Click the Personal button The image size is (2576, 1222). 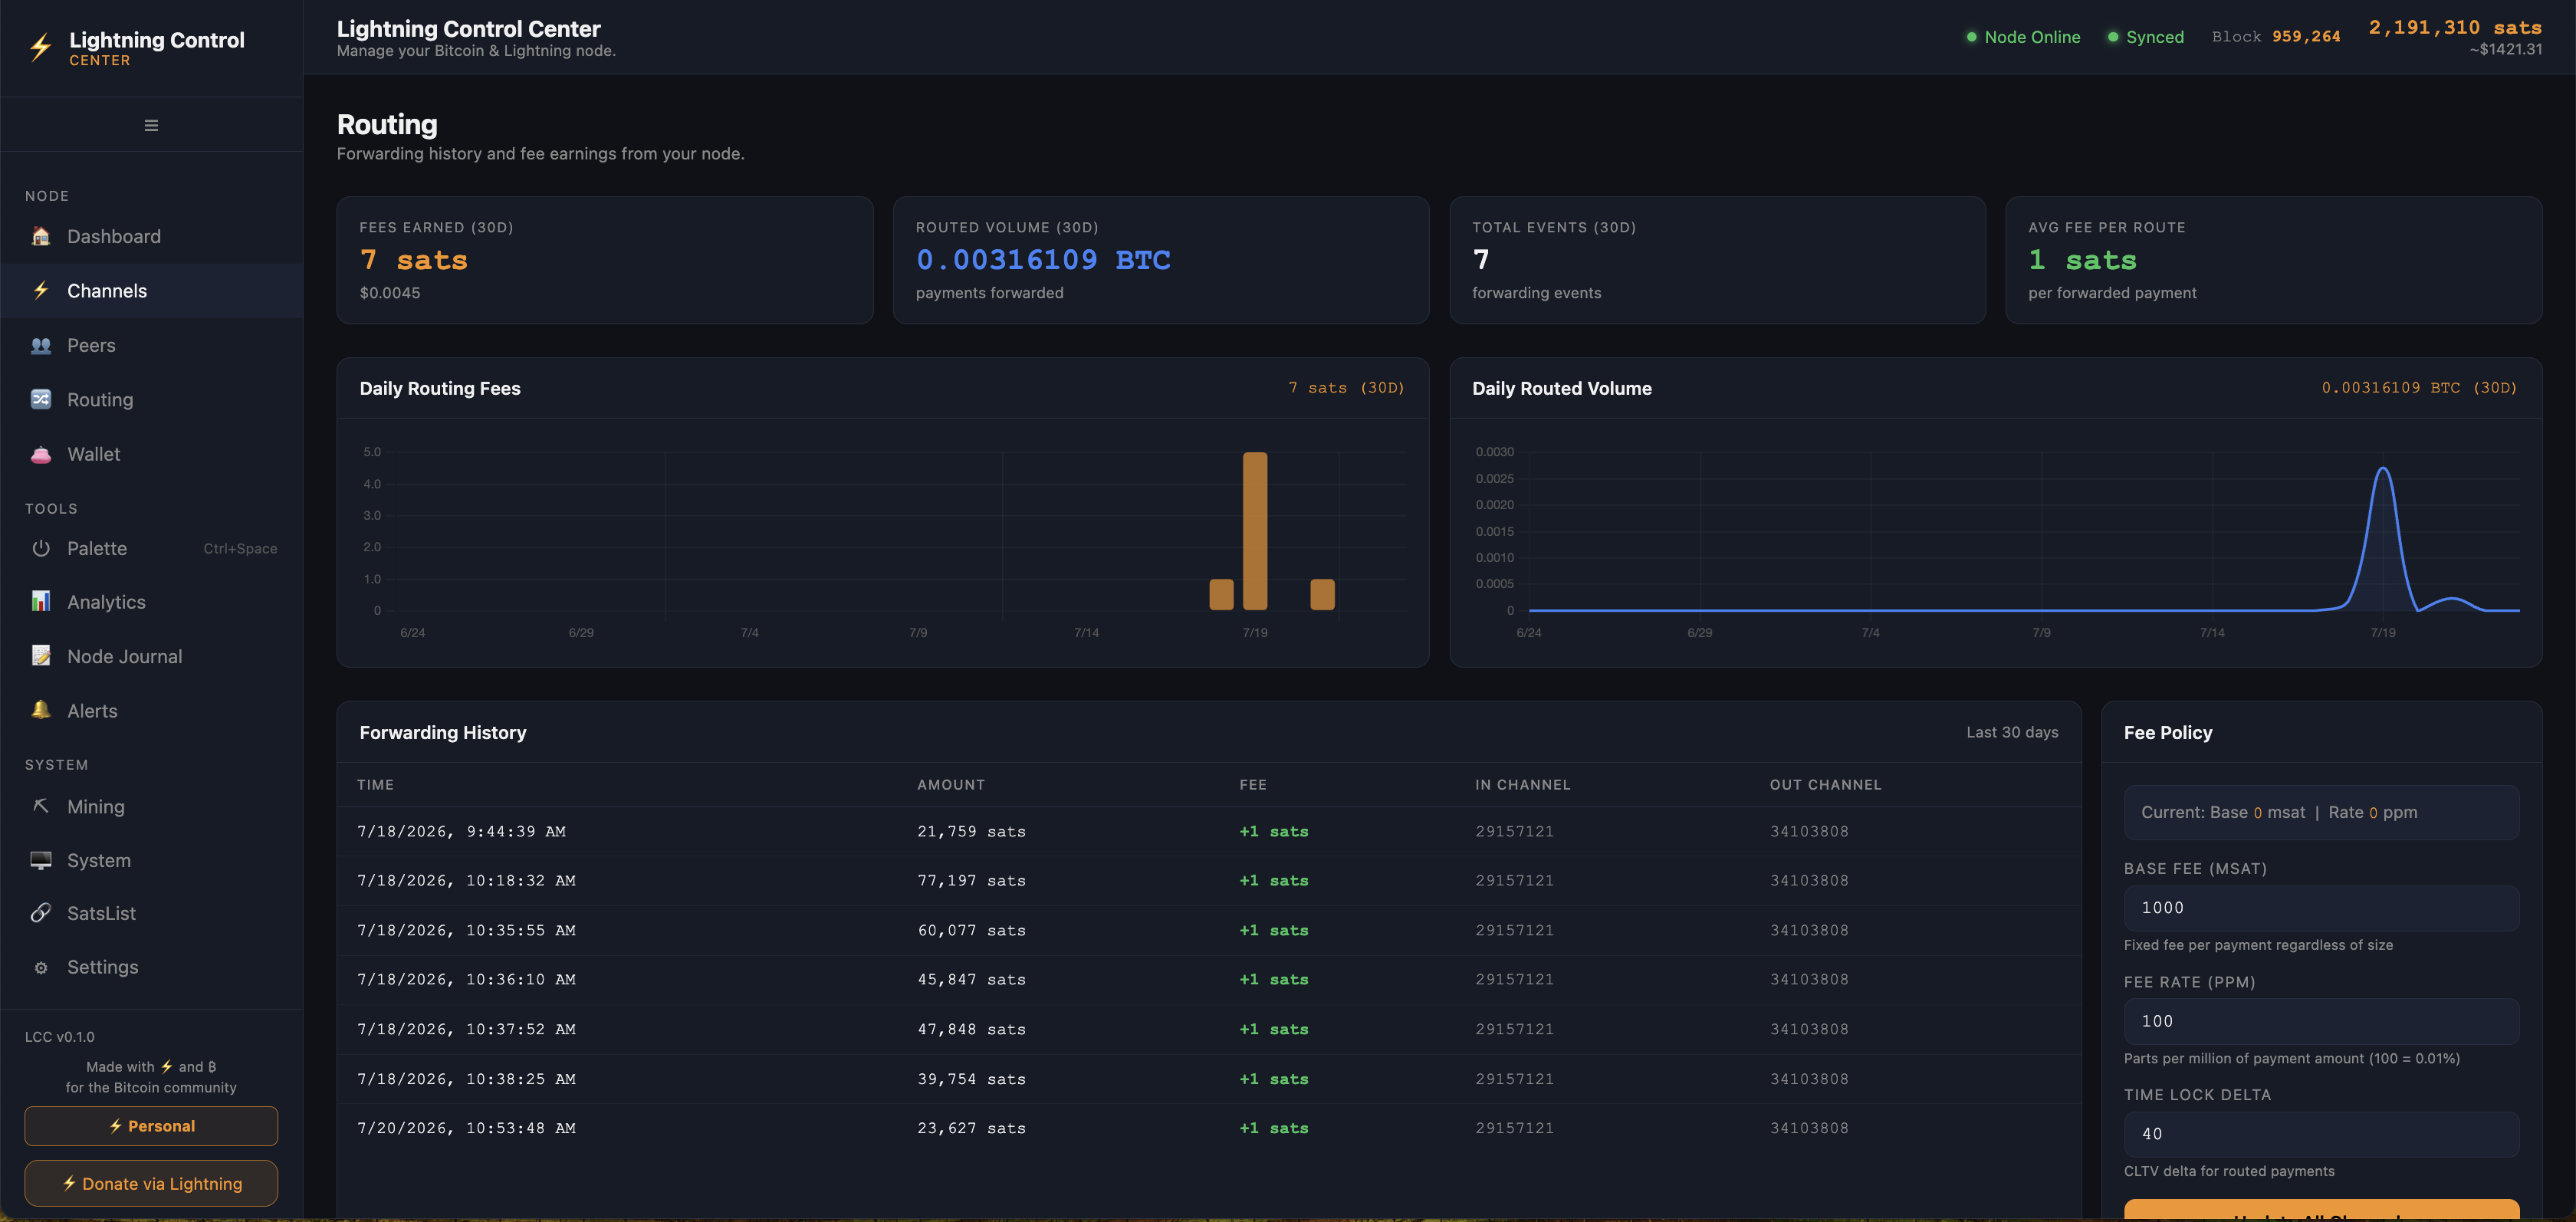(151, 1126)
